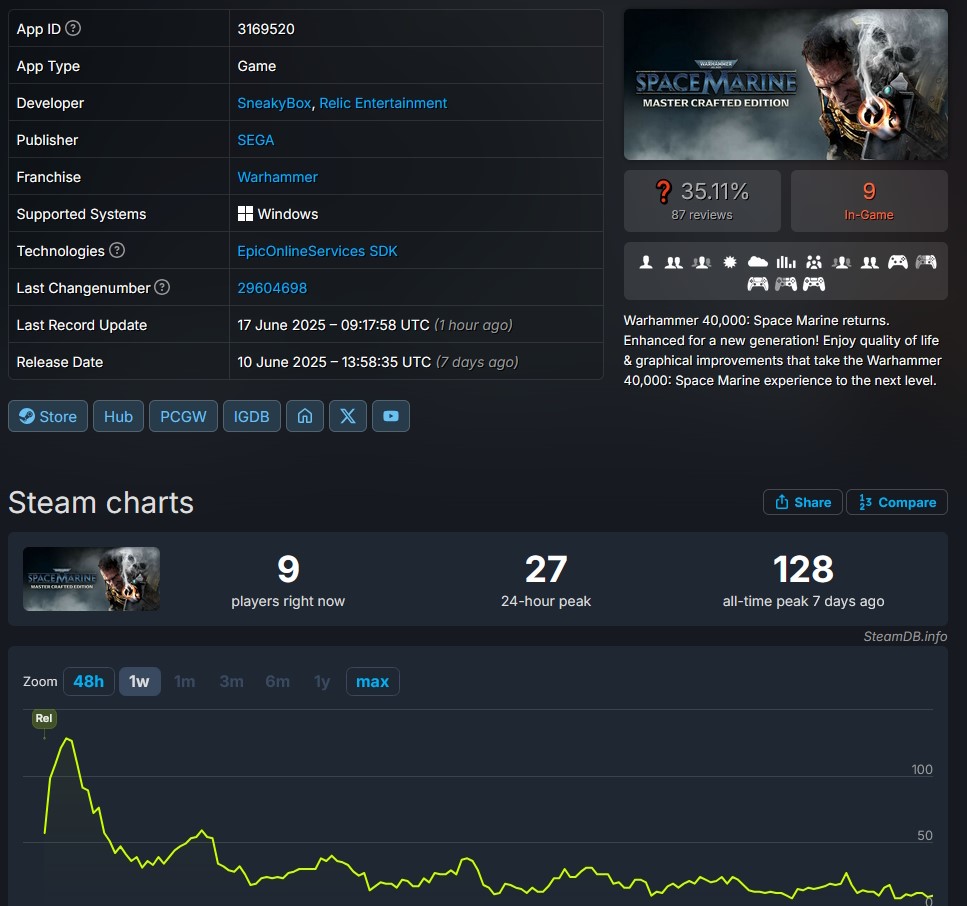Click the Steam Cloud feature icon

click(757, 262)
